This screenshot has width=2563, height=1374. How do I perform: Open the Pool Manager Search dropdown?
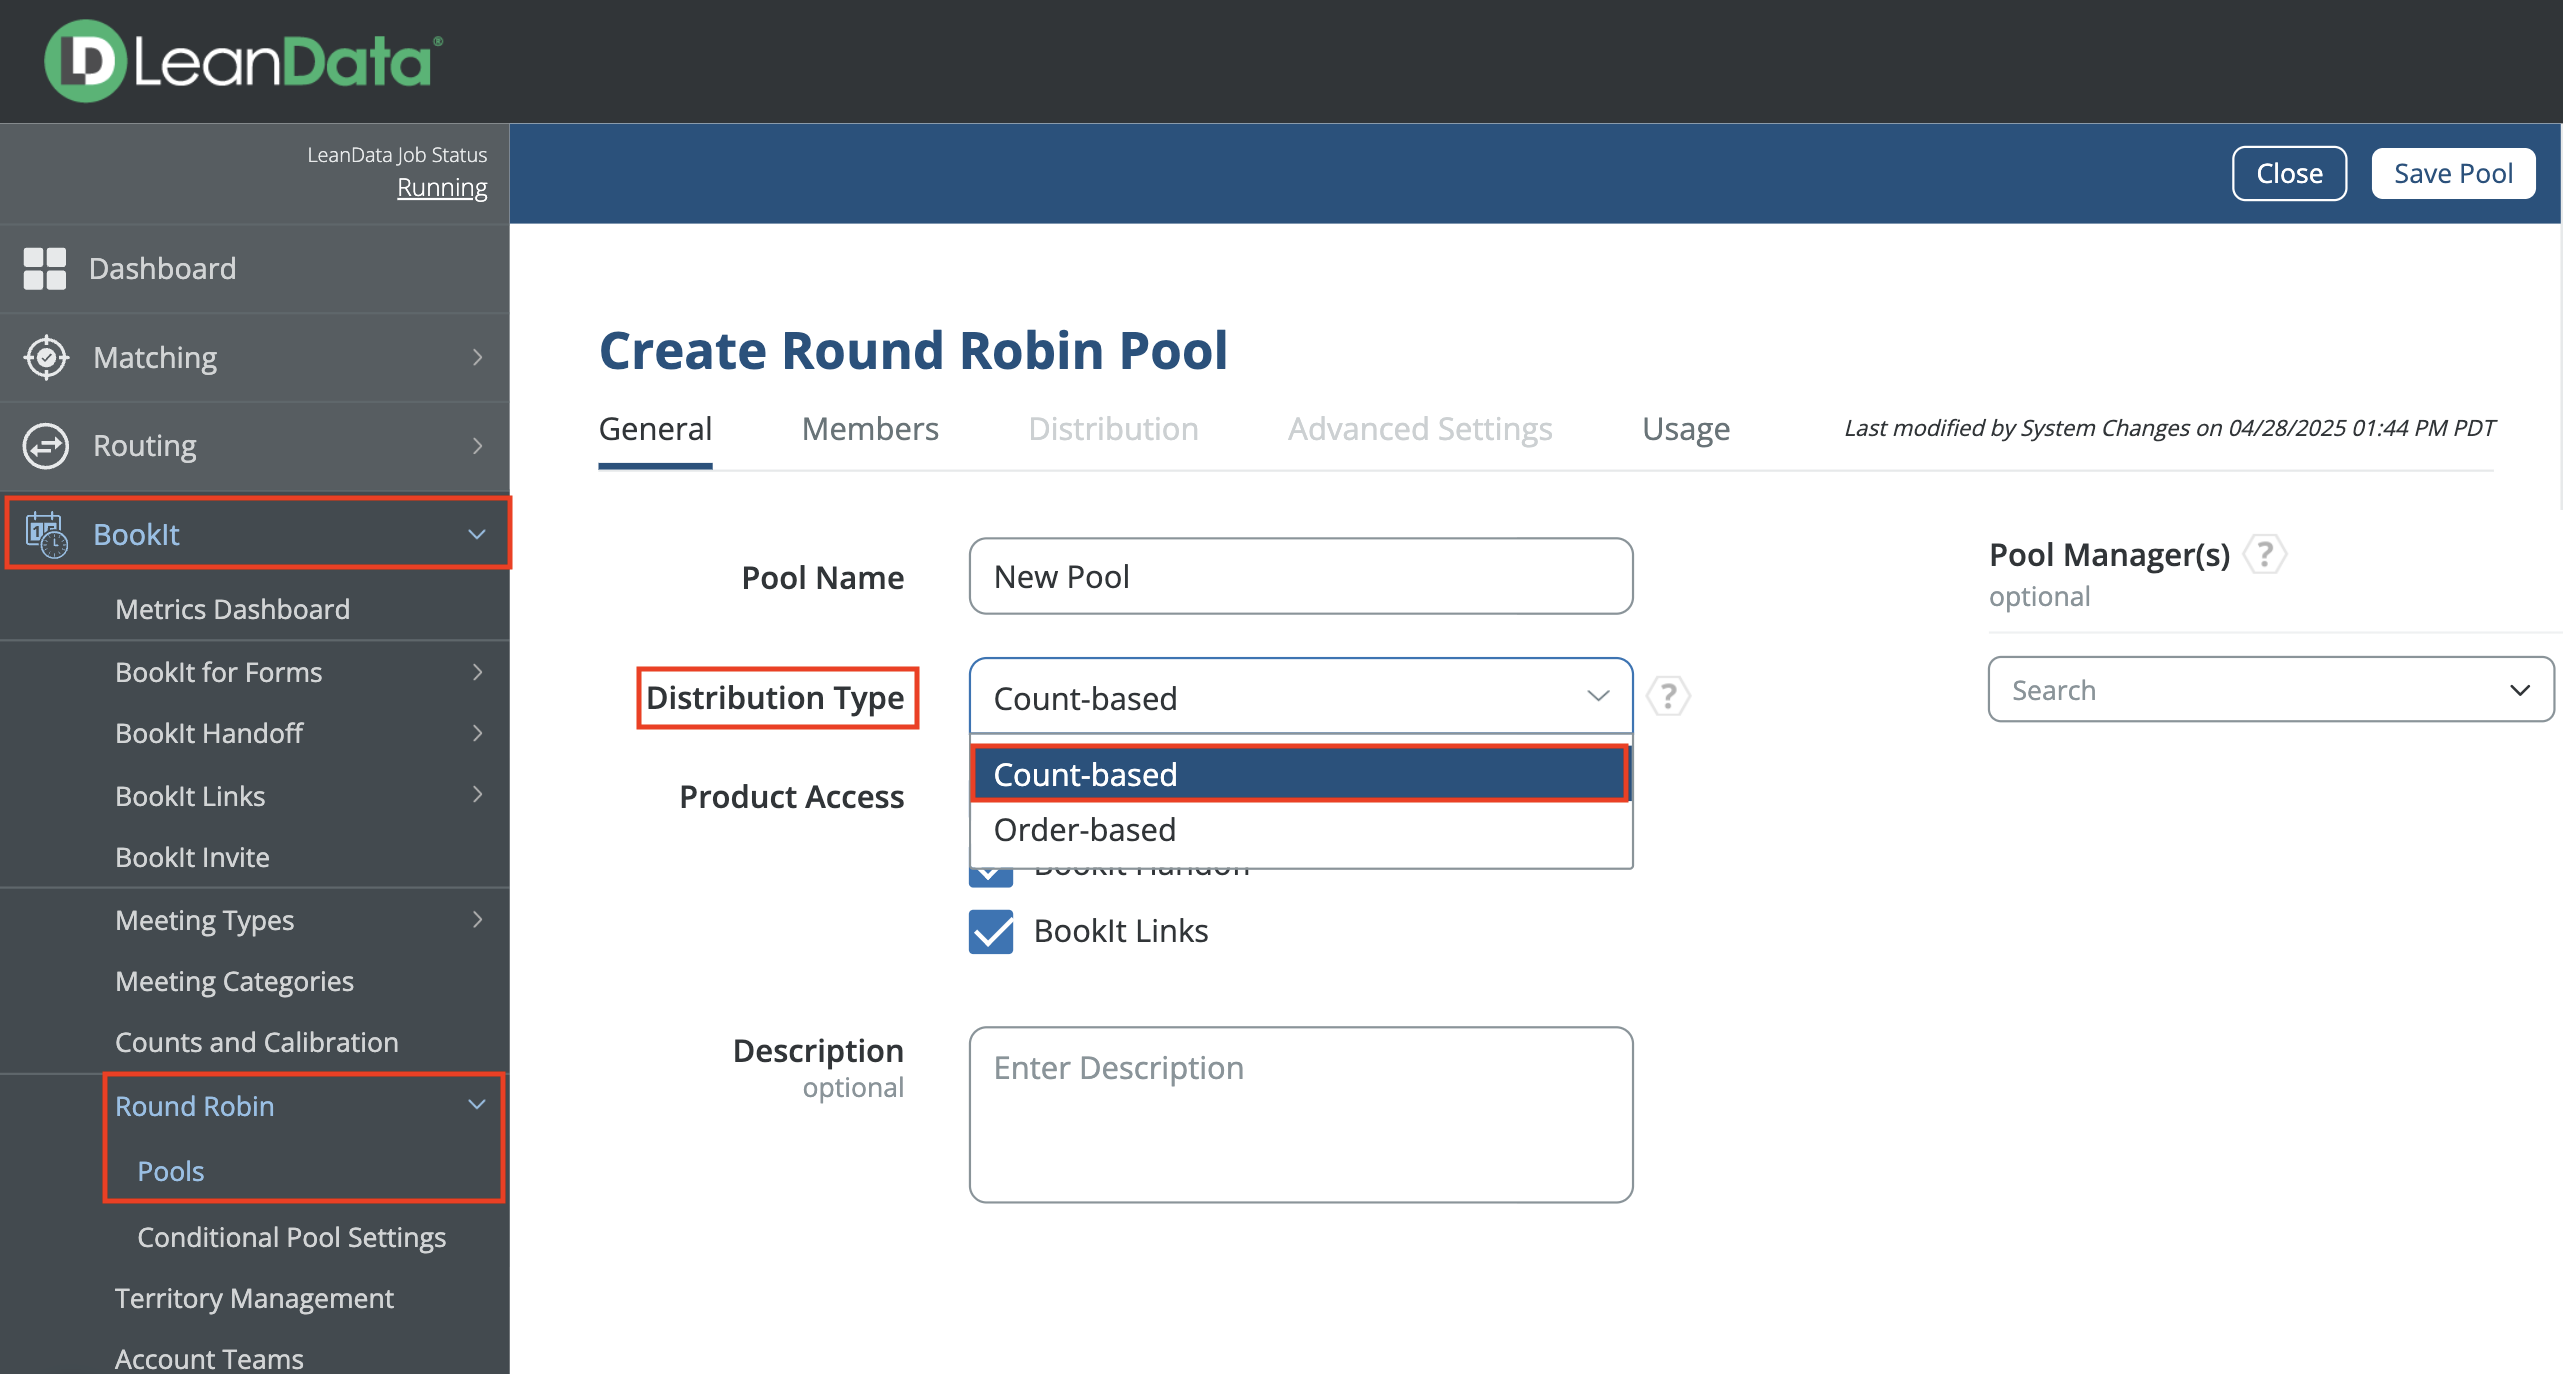point(2270,690)
